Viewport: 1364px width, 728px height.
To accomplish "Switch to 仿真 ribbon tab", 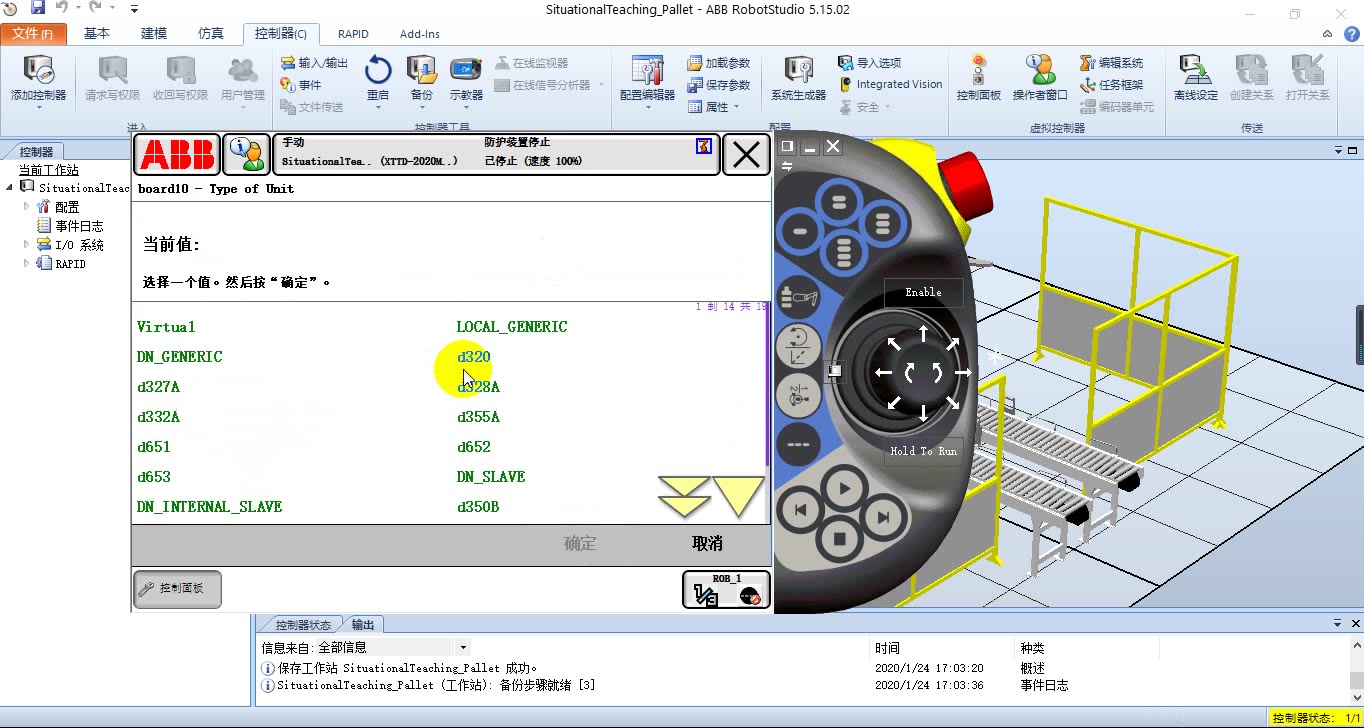I will 211,33.
